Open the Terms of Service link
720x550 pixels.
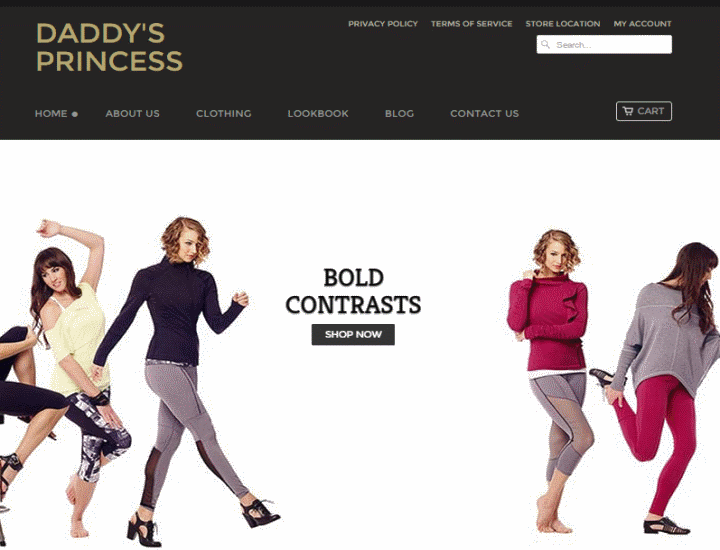coord(472,24)
